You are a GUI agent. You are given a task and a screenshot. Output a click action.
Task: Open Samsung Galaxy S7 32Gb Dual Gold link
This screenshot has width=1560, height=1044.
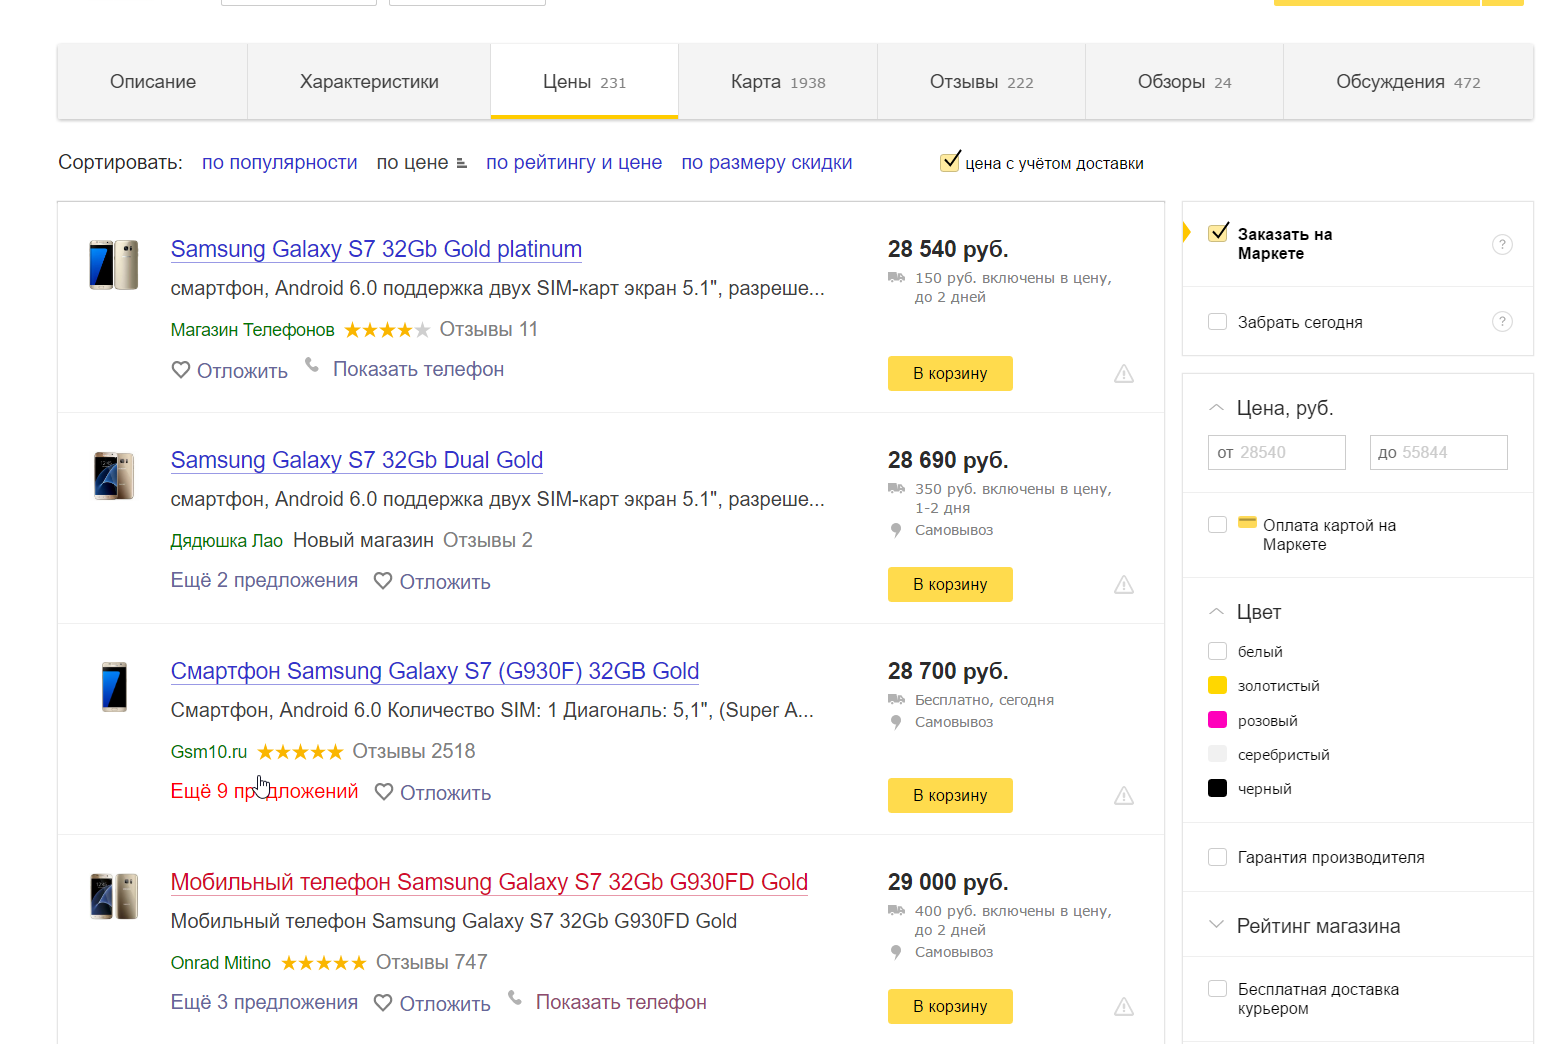coord(357,460)
